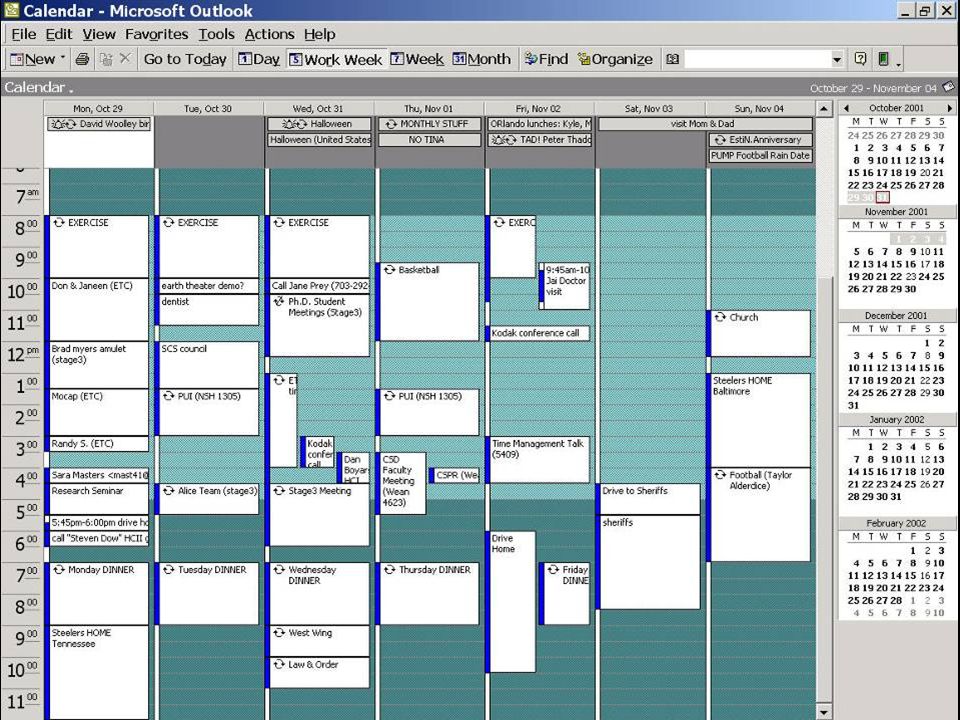Select the Sat, Nov 03 day header
Viewport: 960px width, 720px height.
(649, 108)
